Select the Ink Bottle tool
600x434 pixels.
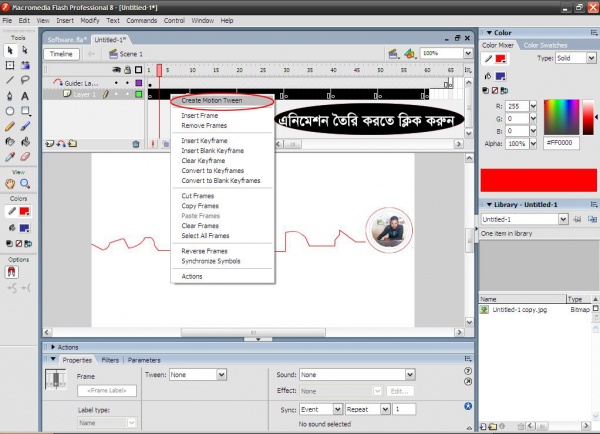click(x=10, y=142)
